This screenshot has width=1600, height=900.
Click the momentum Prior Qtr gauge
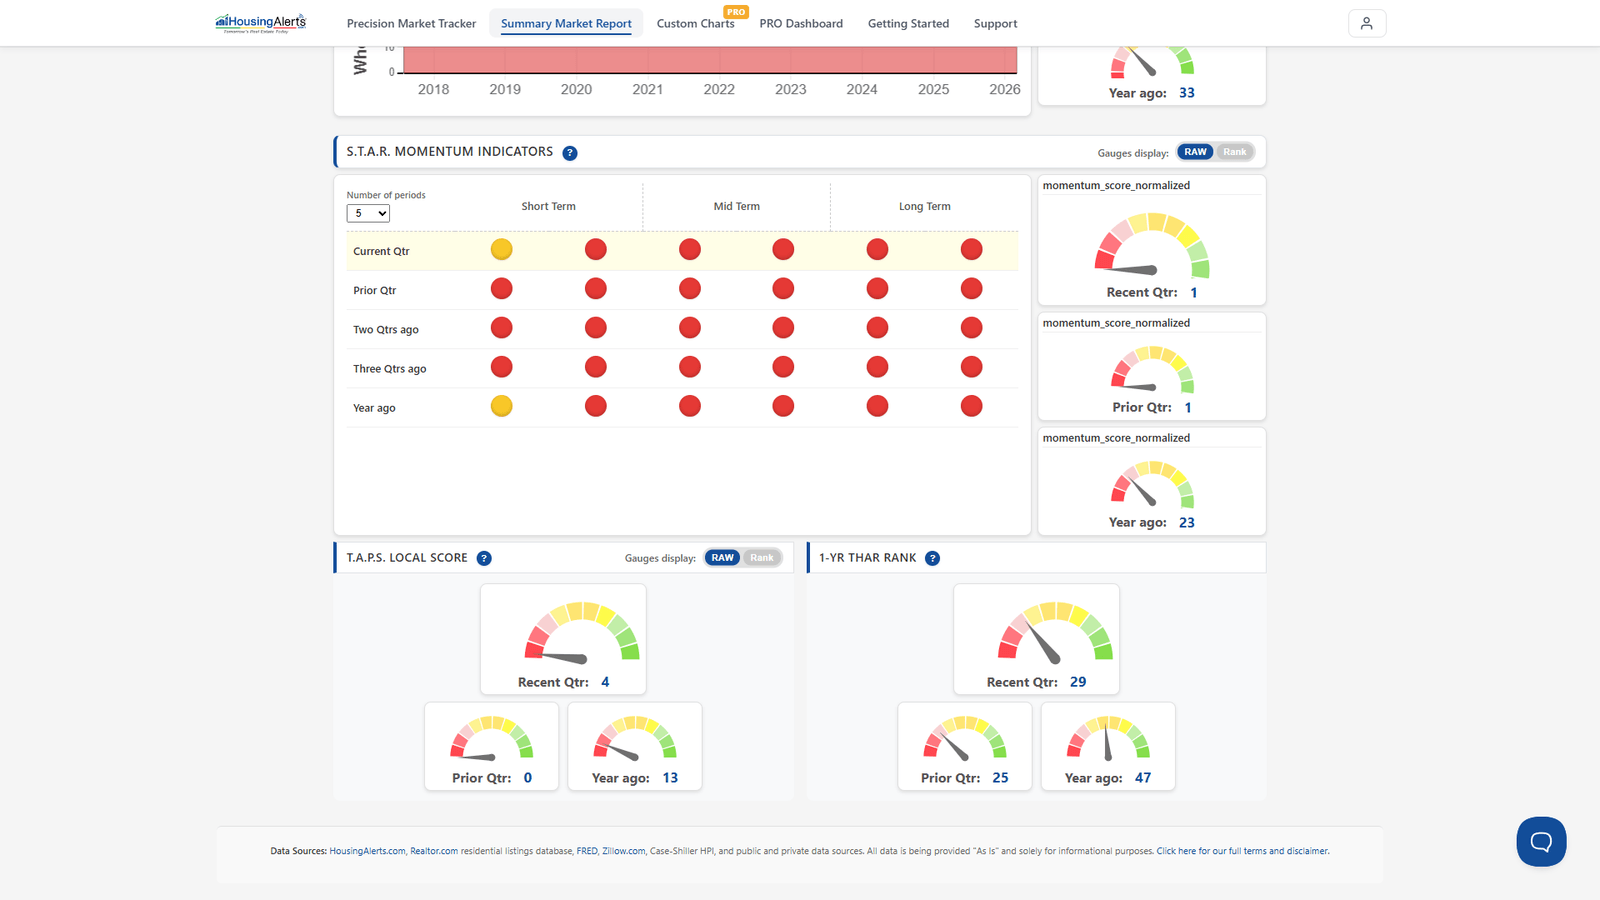pyautogui.click(x=1152, y=369)
